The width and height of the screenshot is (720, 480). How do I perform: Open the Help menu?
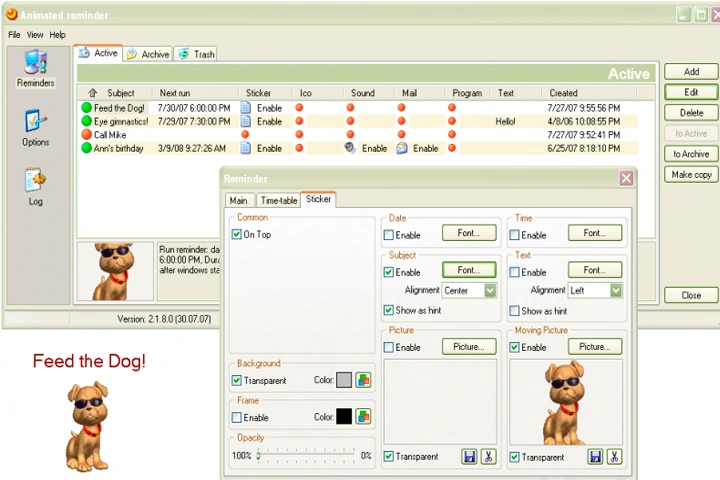(x=57, y=35)
